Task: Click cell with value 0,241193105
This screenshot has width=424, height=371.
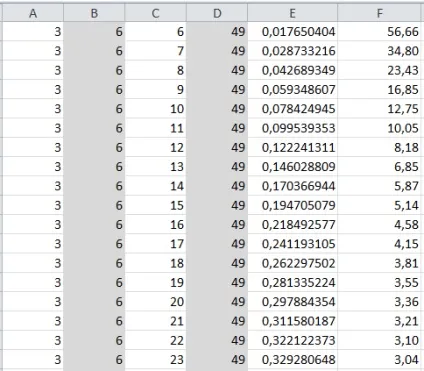Action: [293, 244]
